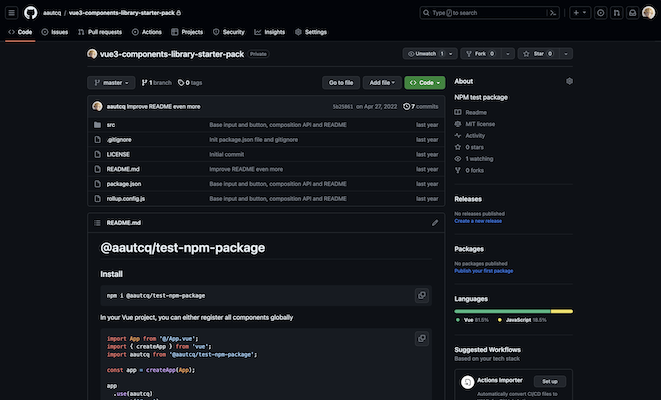Open README.md in the file list
The image size is (661, 400).
pos(123,169)
